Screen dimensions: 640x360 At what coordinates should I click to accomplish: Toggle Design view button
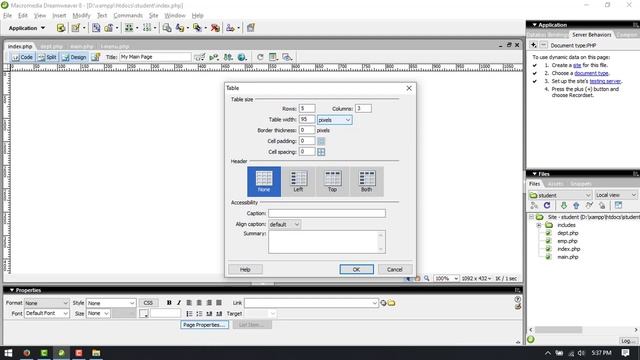pos(74,57)
